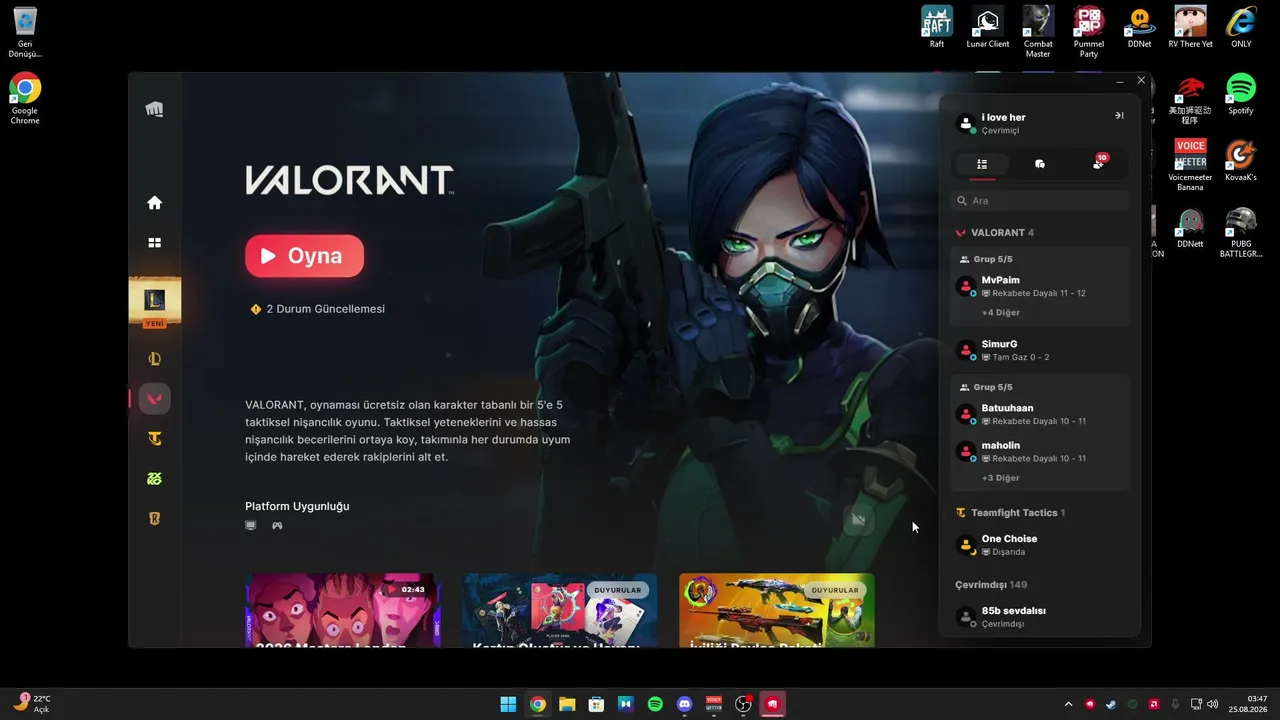
Task: Open the Microsoft Store taskbar icon
Action: pyautogui.click(x=596, y=704)
